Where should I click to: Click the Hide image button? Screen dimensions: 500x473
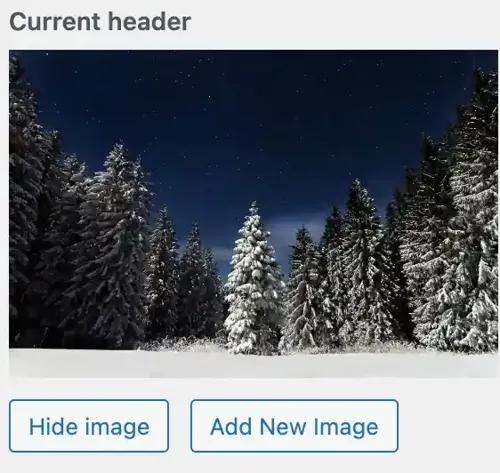tap(89, 426)
